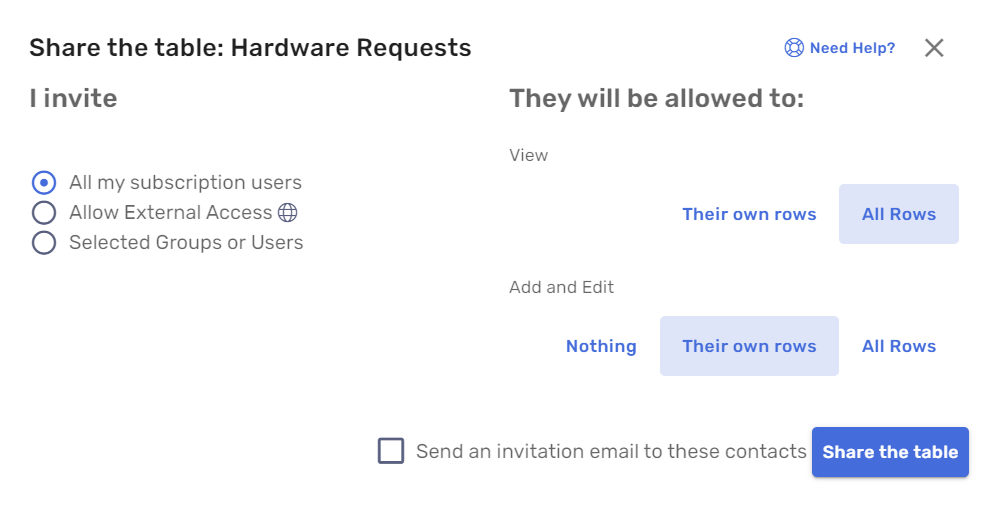Click the Selected Groups or Users label text
This screenshot has height=505, width=987.
click(186, 242)
